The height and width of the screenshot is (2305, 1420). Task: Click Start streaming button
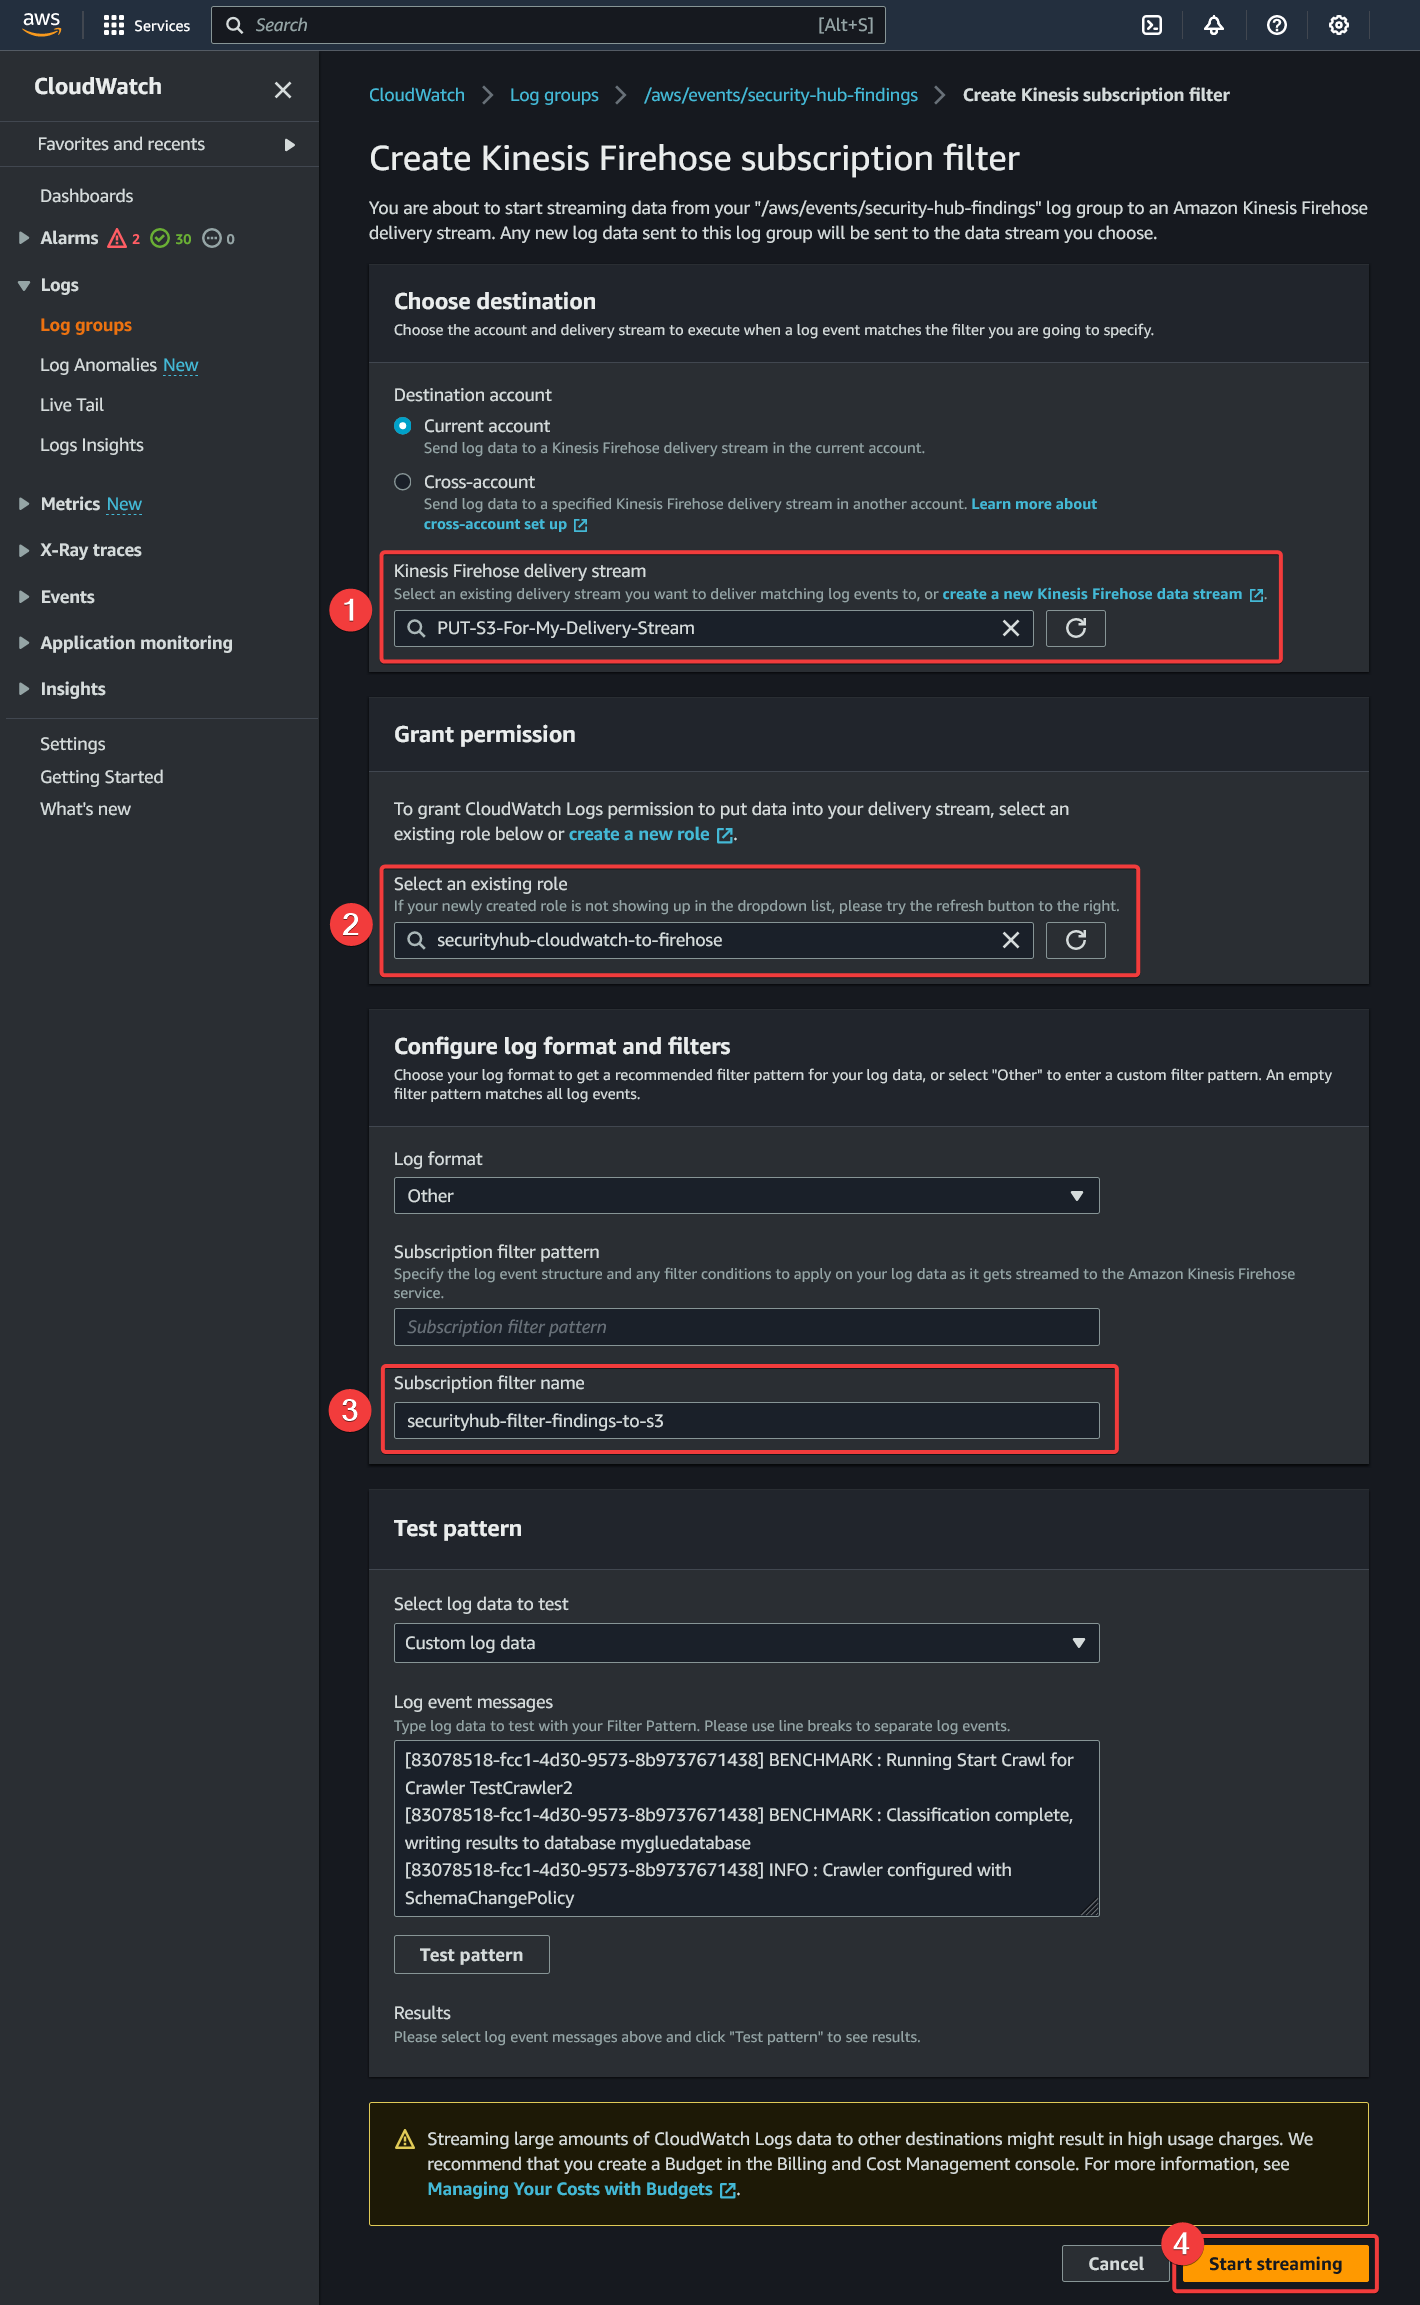click(1275, 2264)
